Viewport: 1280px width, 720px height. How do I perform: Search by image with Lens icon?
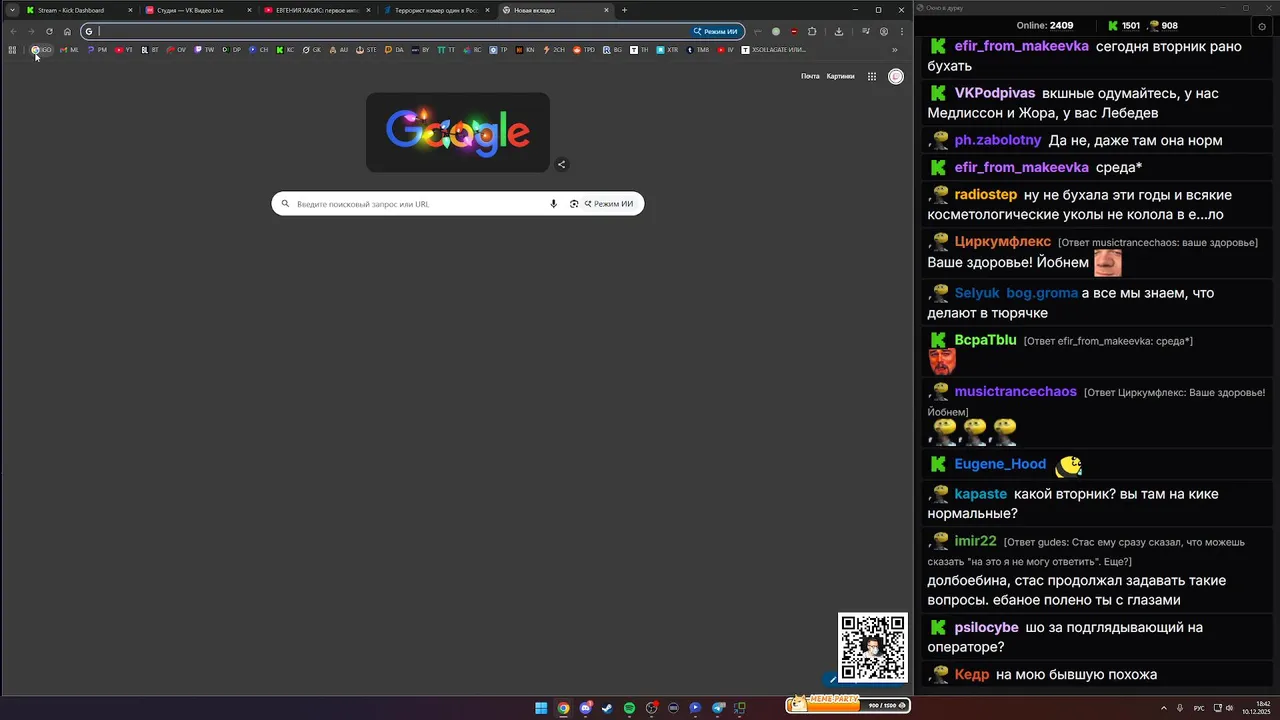pyautogui.click(x=574, y=204)
